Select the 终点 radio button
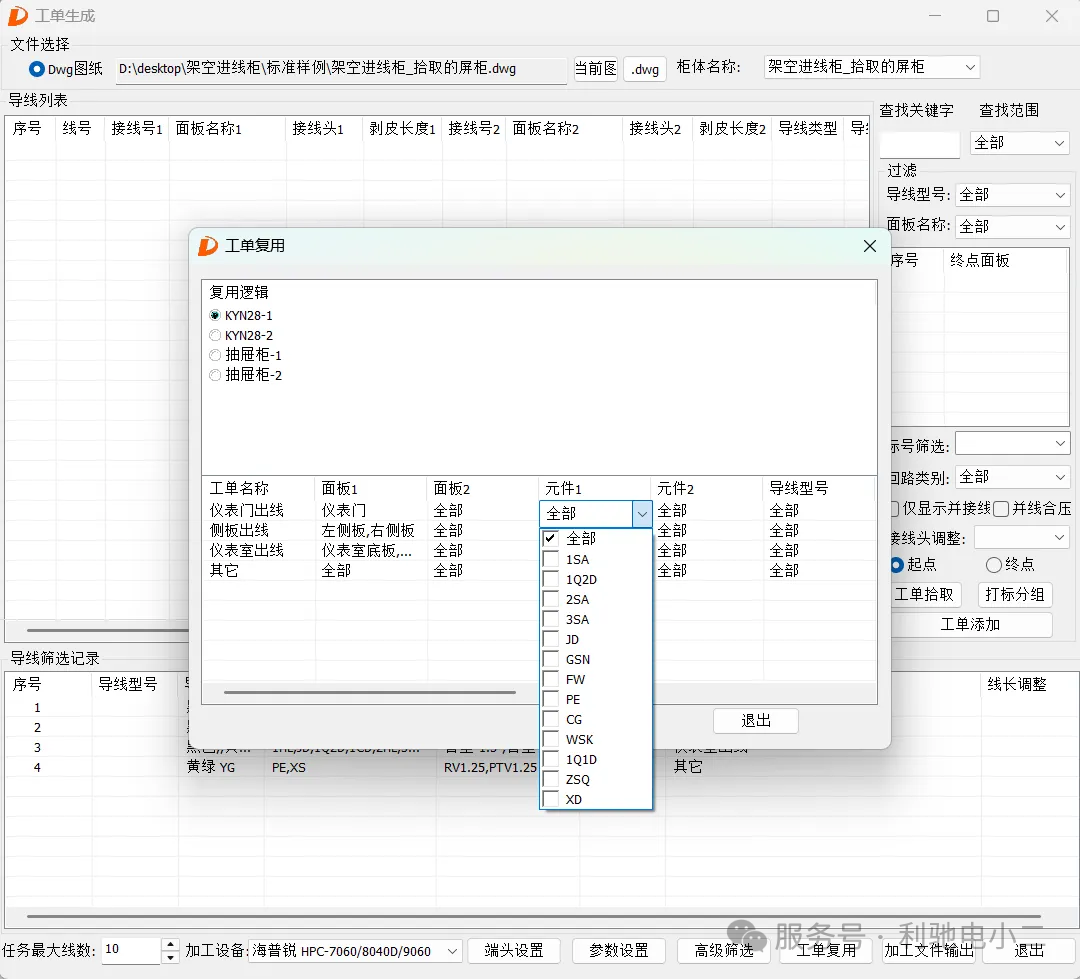 994,565
